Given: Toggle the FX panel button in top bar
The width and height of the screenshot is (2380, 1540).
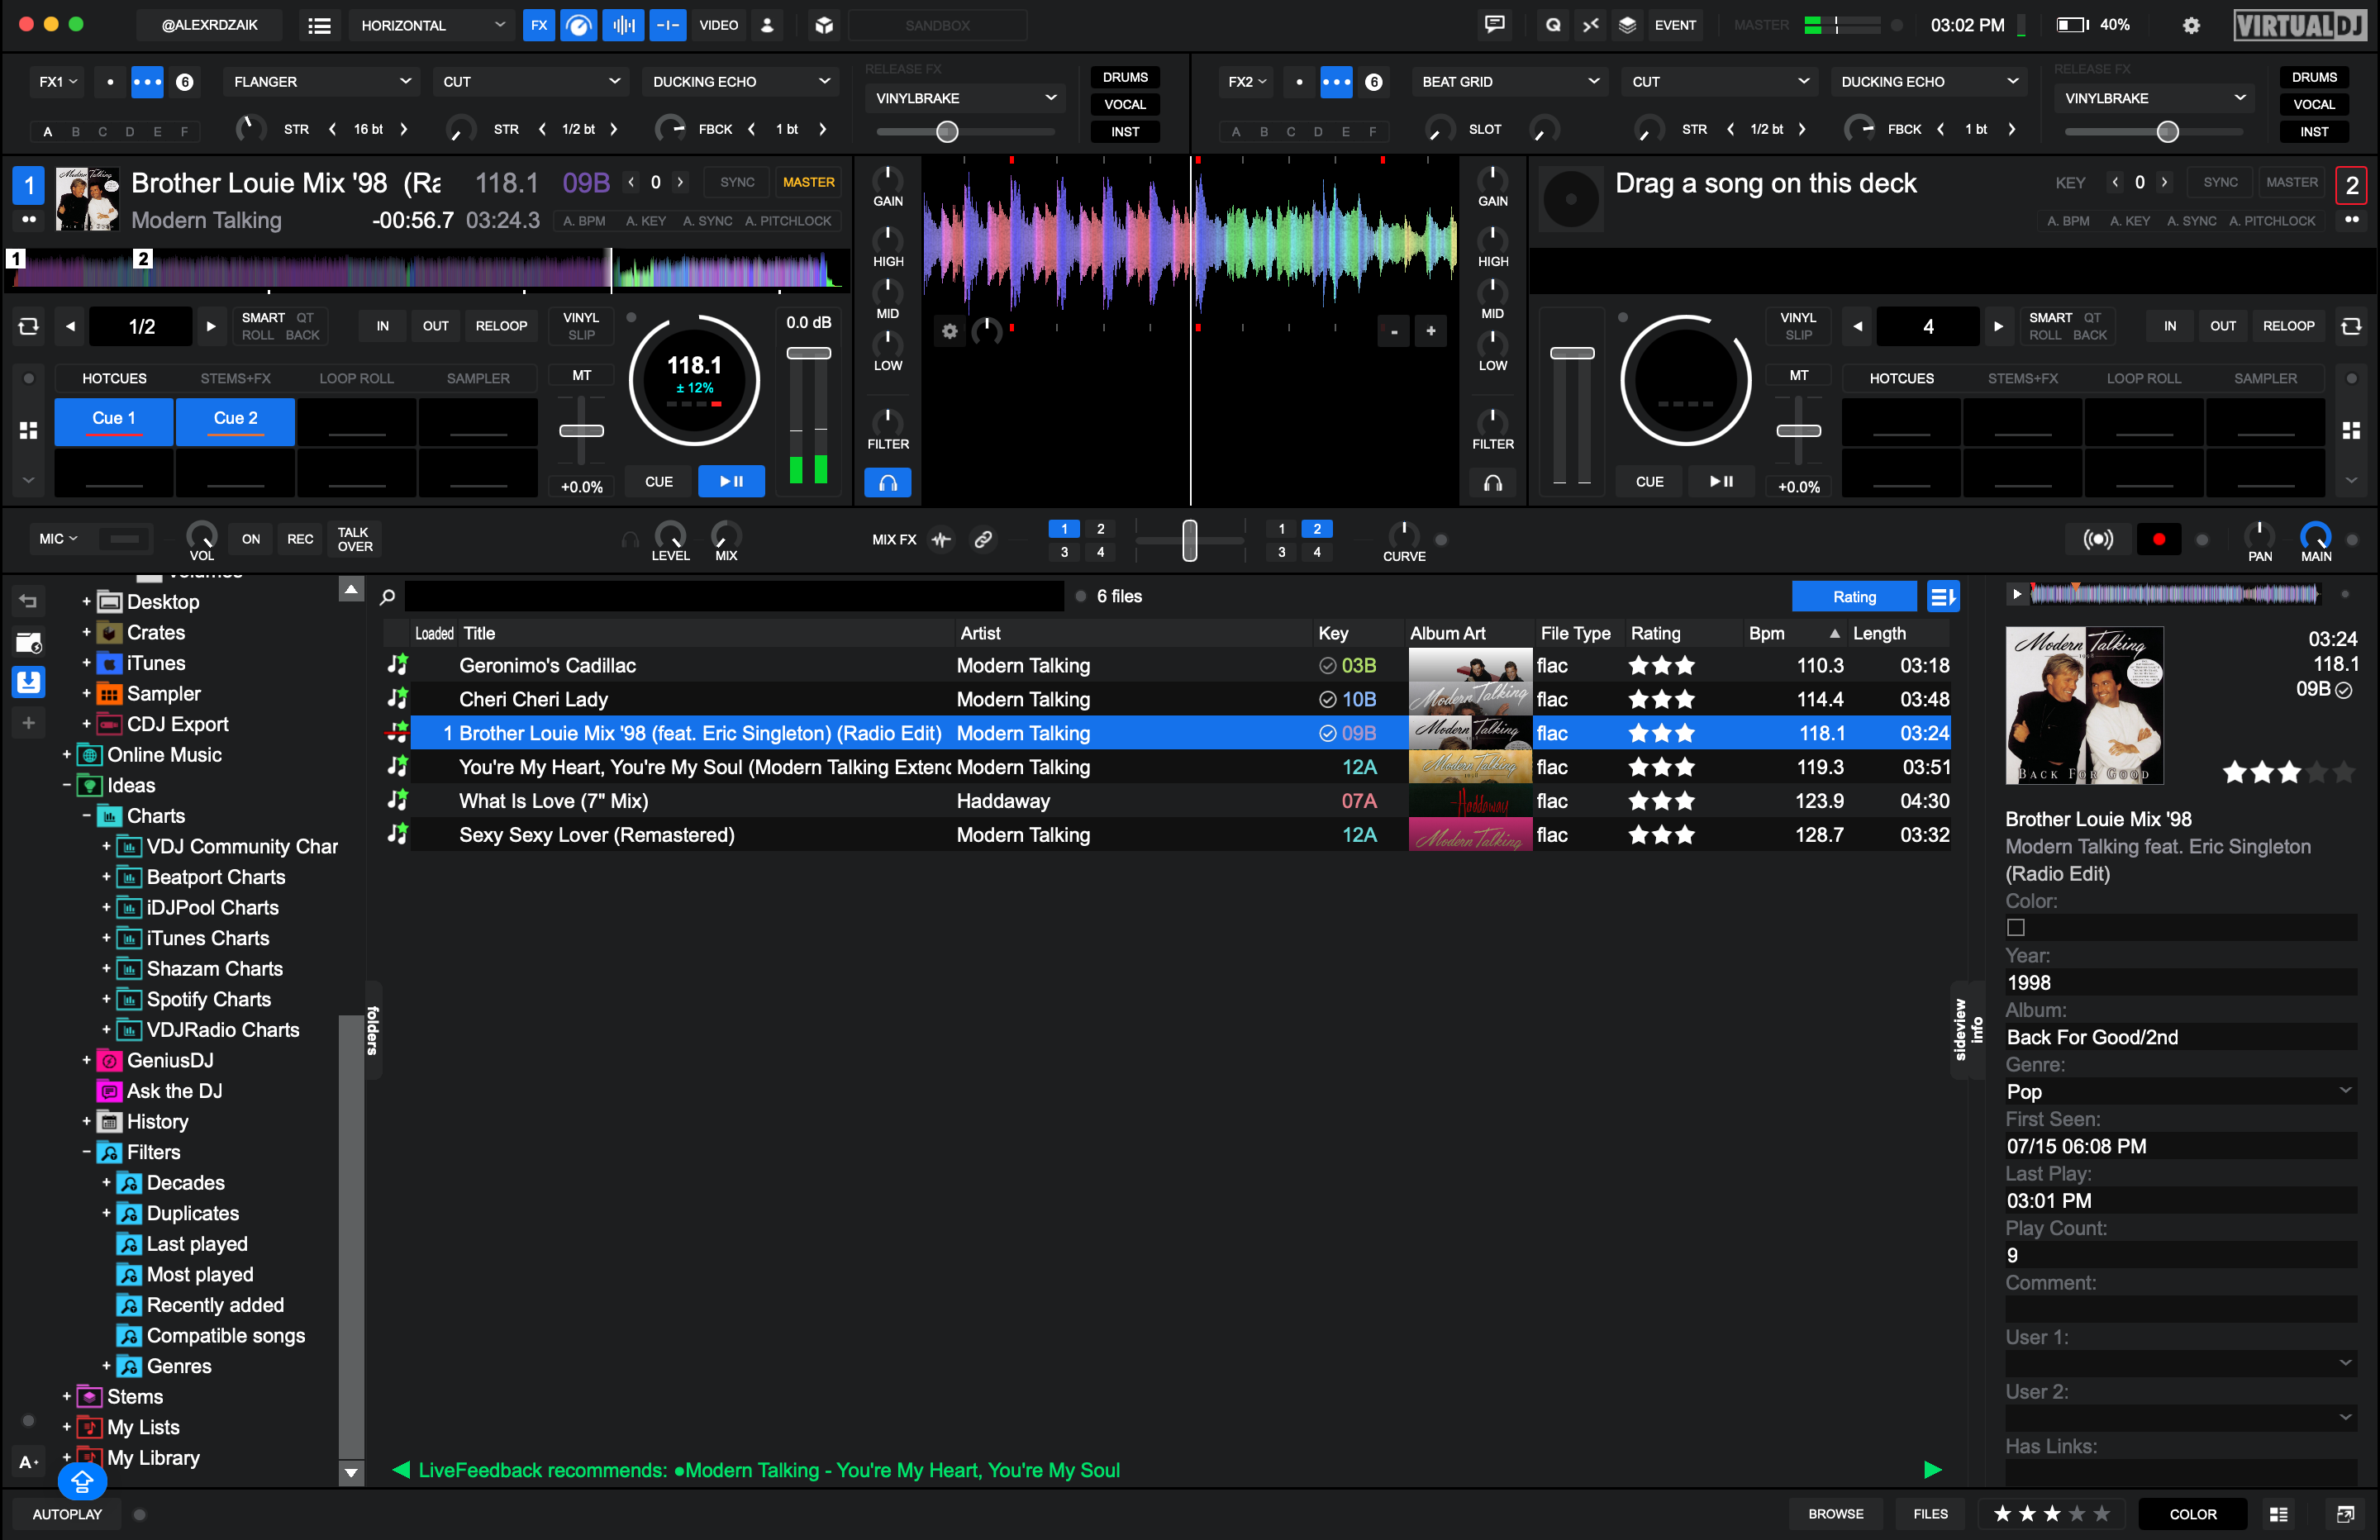Looking at the screenshot, I should 539,25.
